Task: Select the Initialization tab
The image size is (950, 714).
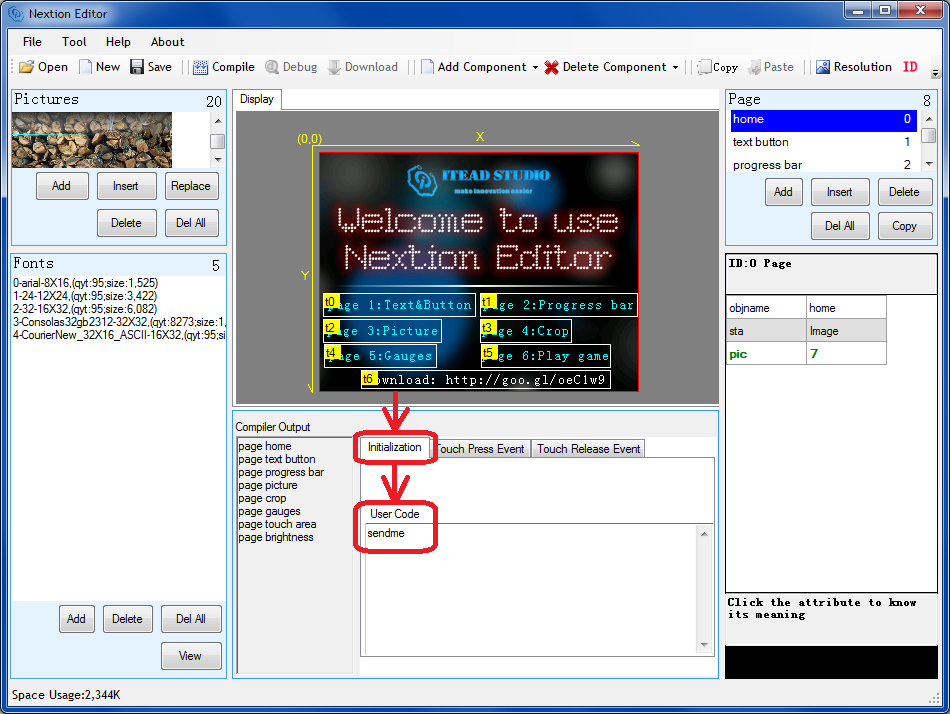Action: 394,447
